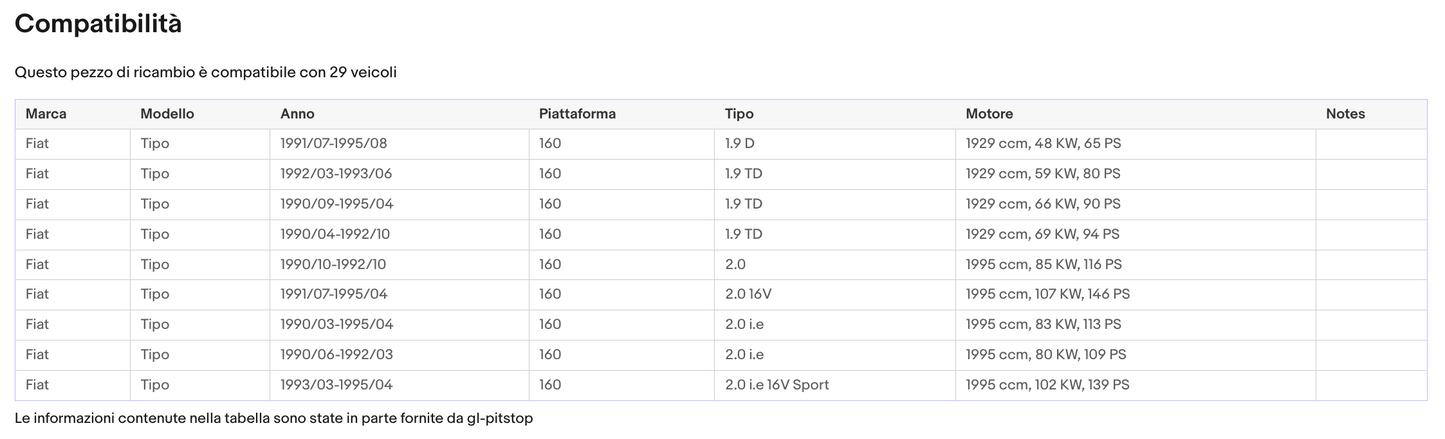Click the Motore column header
The height and width of the screenshot is (439, 1445).
click(x=989, y=114)
